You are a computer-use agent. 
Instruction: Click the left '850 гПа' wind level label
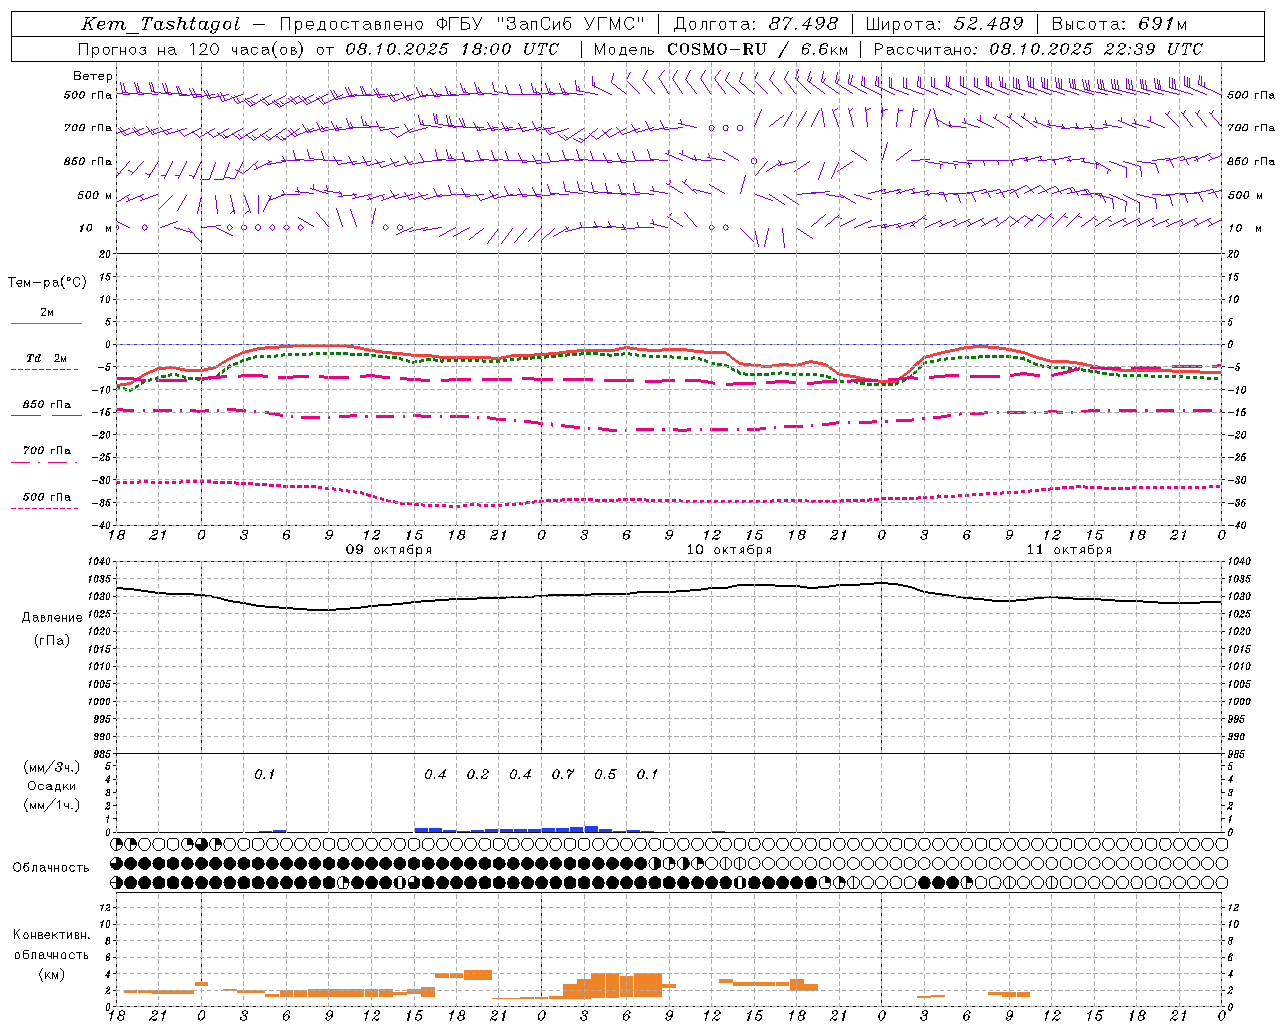coord(88,161)
